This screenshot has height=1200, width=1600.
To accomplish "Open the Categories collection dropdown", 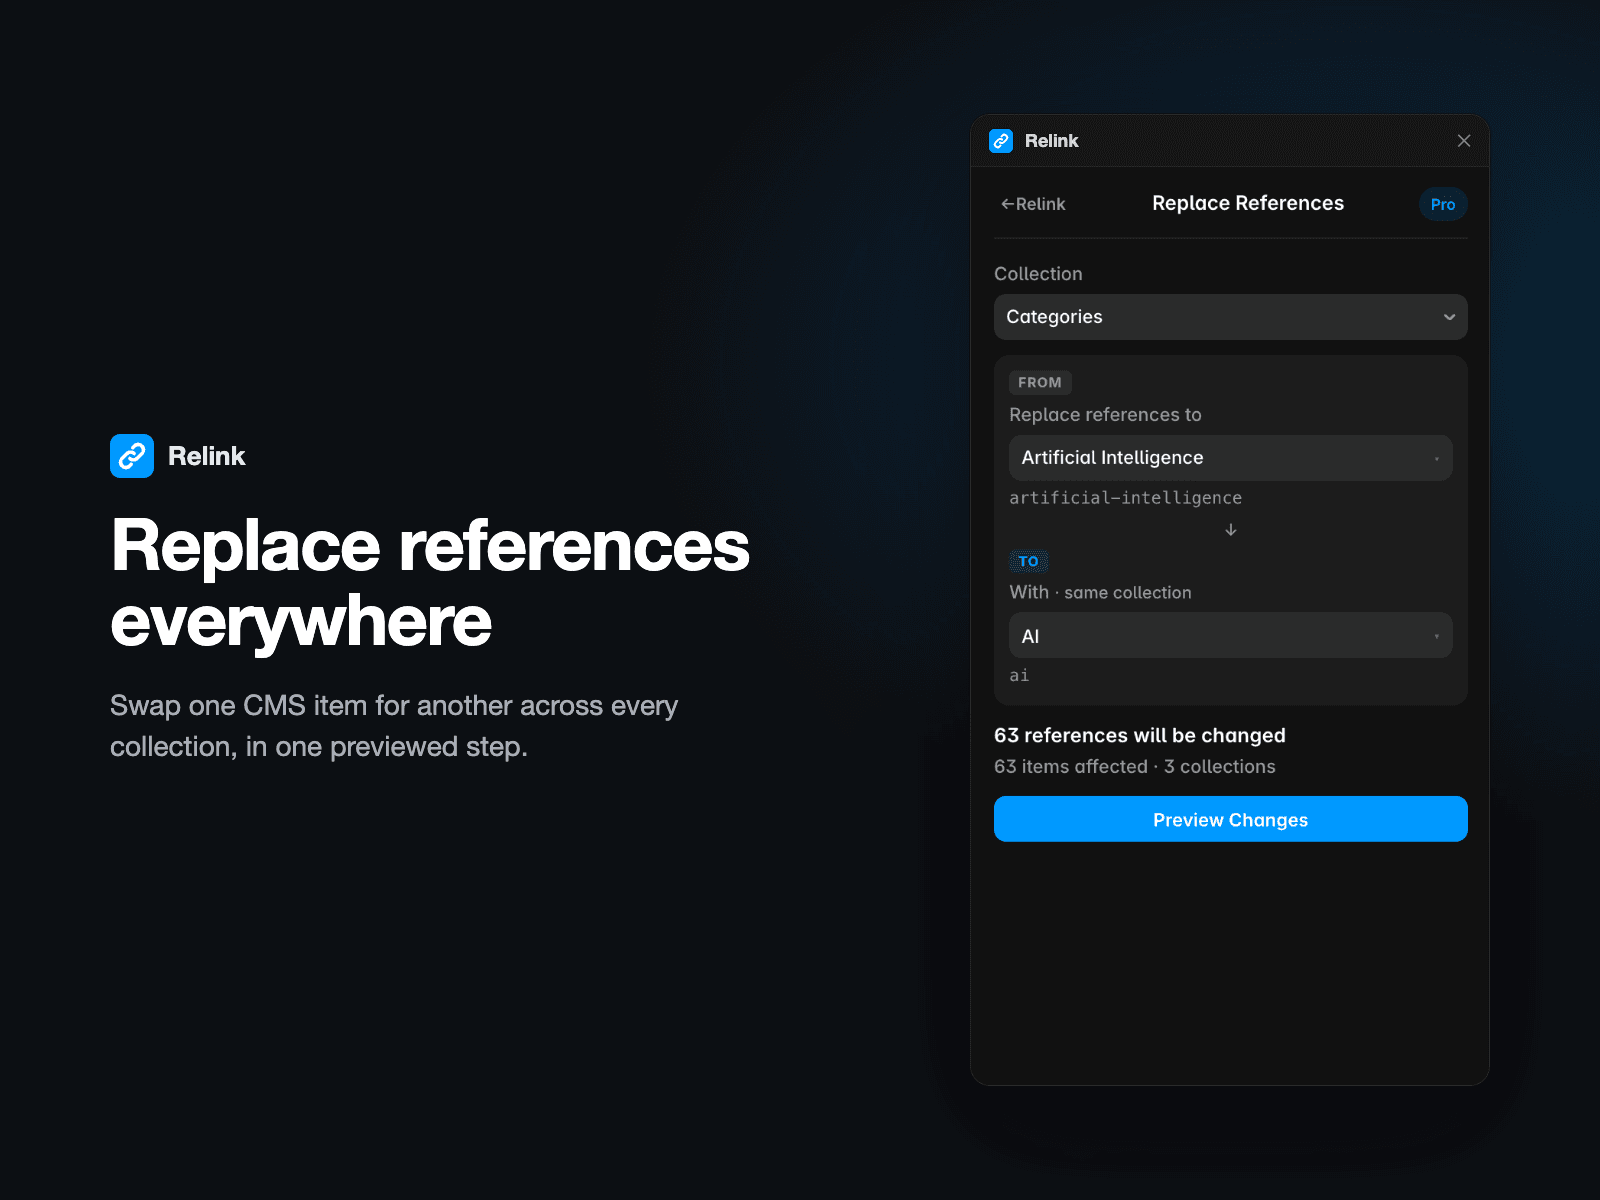I will [1231, 317].
